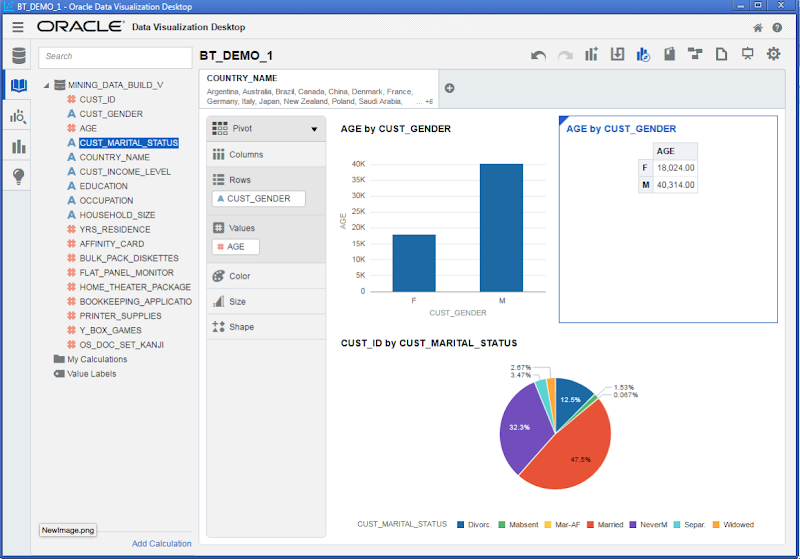Image resolution: width=800 pixels, height=559 pixels.
Task: Click the Married legend color swatch
Action: [x=590, y=525]
